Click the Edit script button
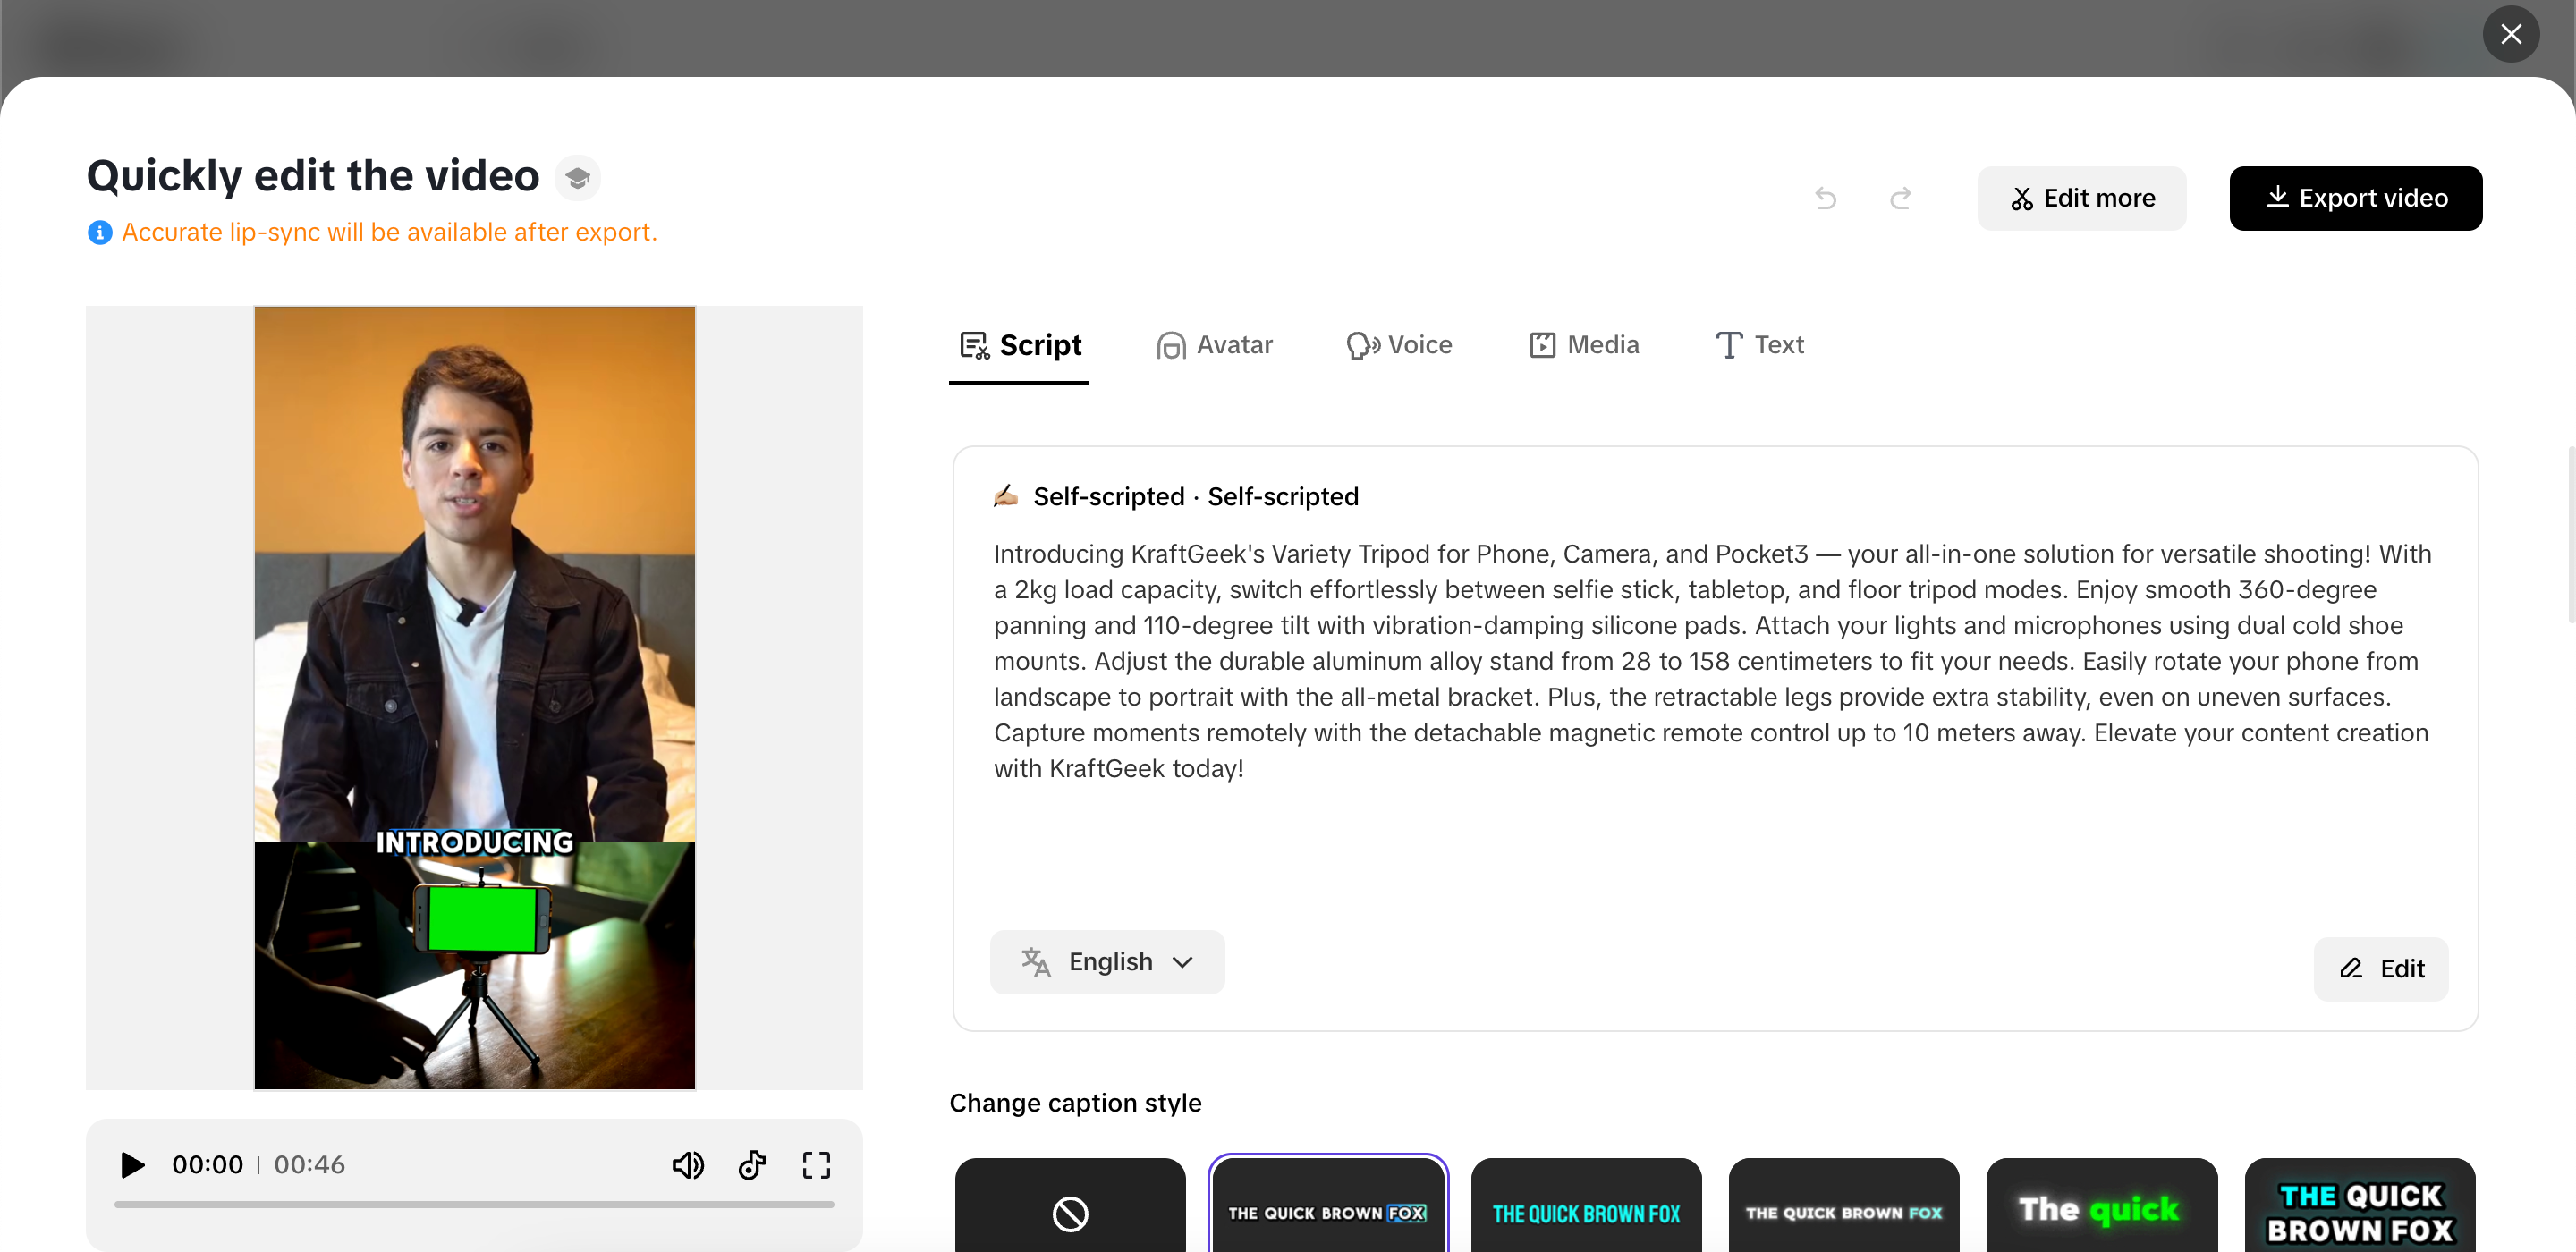Image resolution: width=2576 pixels, height=1252 pixels. click(2380, 968)
